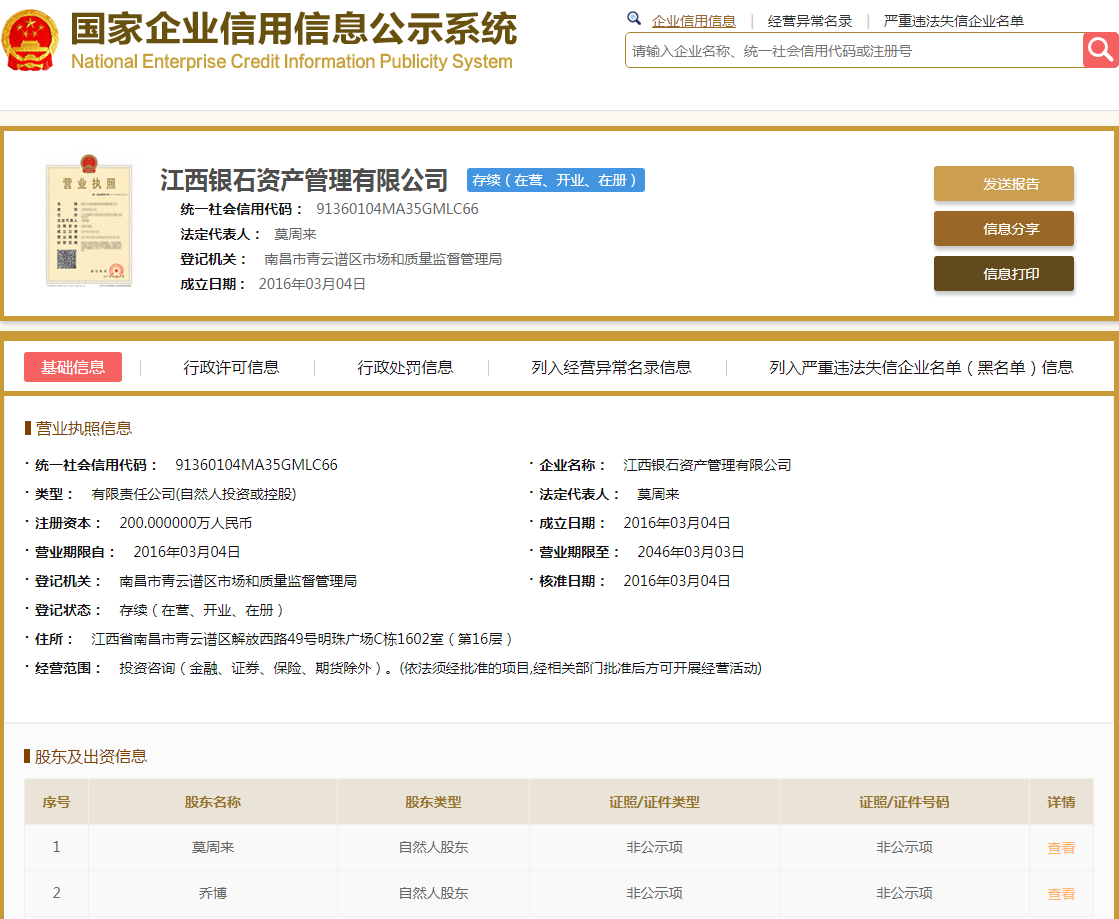Click the blue 存续 status badge
This screenshot has width=1119, height=919.
pyautogui.click(x=556, y=180)
